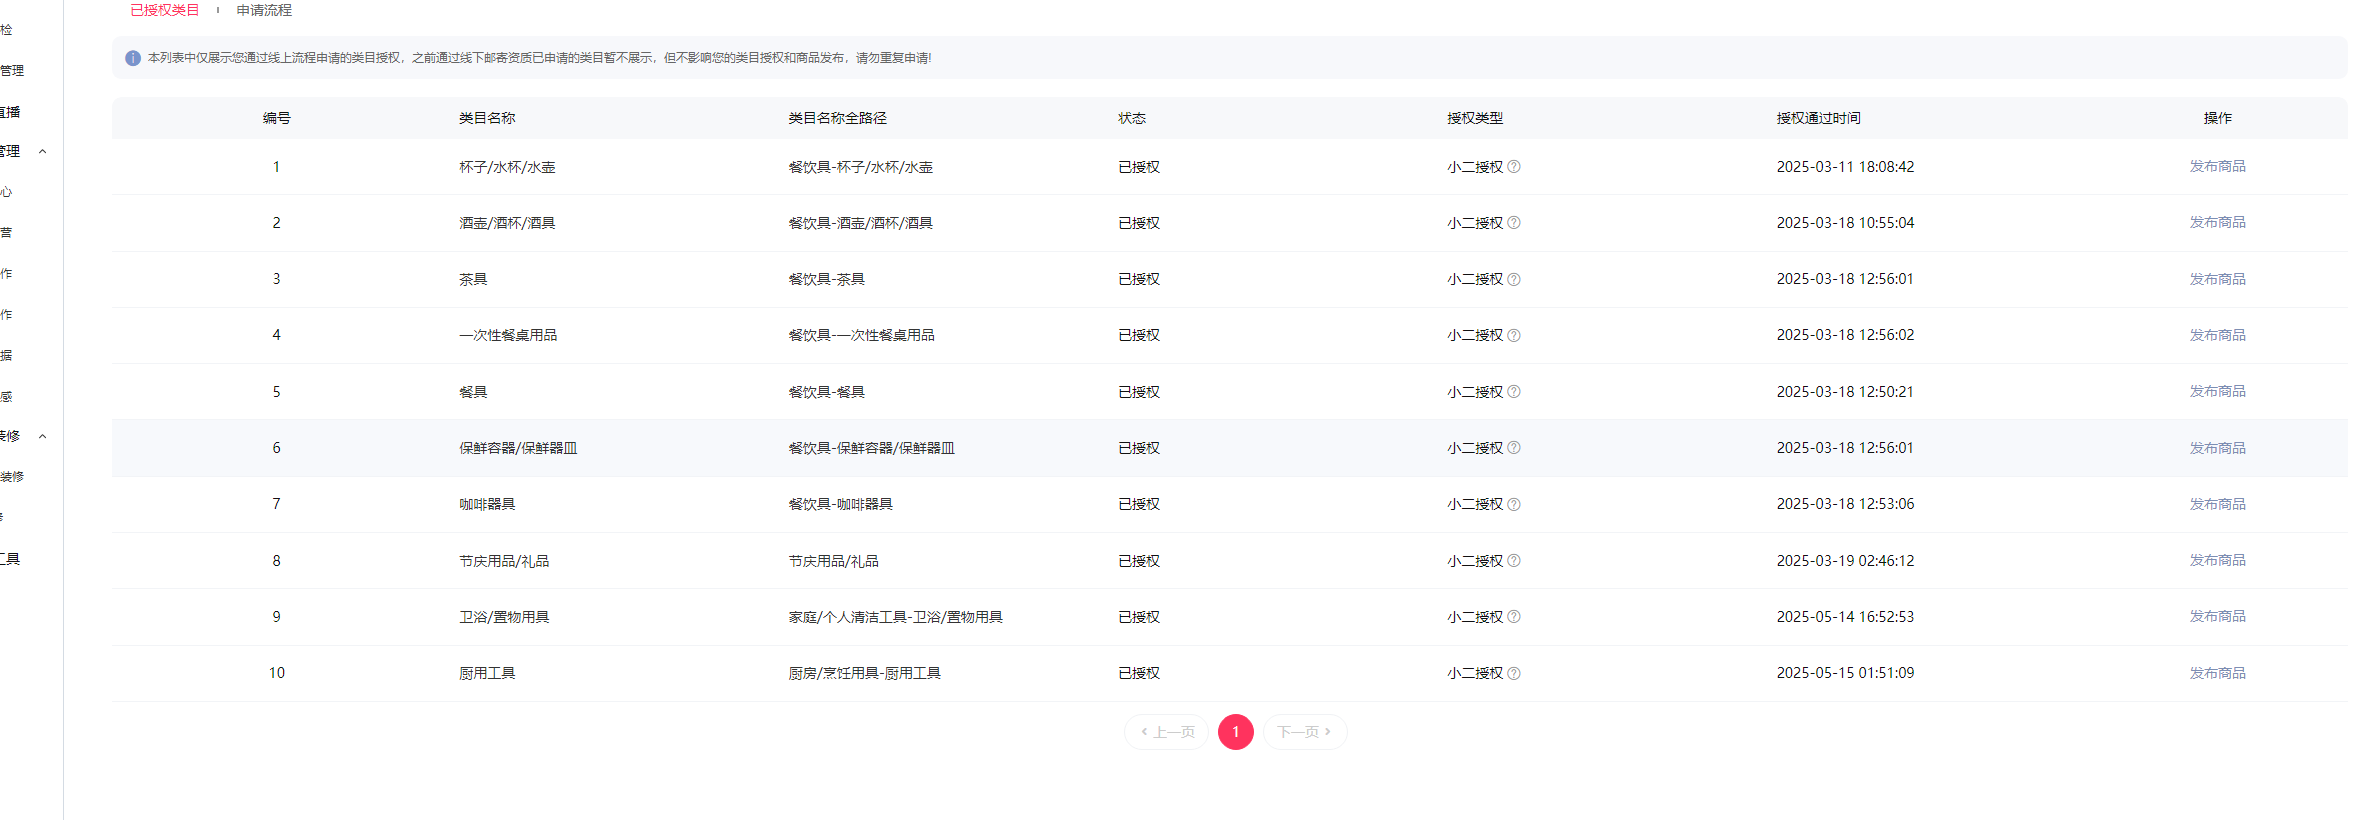Click help icon beside 小二授权 in row 1
Screen dimensions: 2362x820
[x=1513, y=167]
